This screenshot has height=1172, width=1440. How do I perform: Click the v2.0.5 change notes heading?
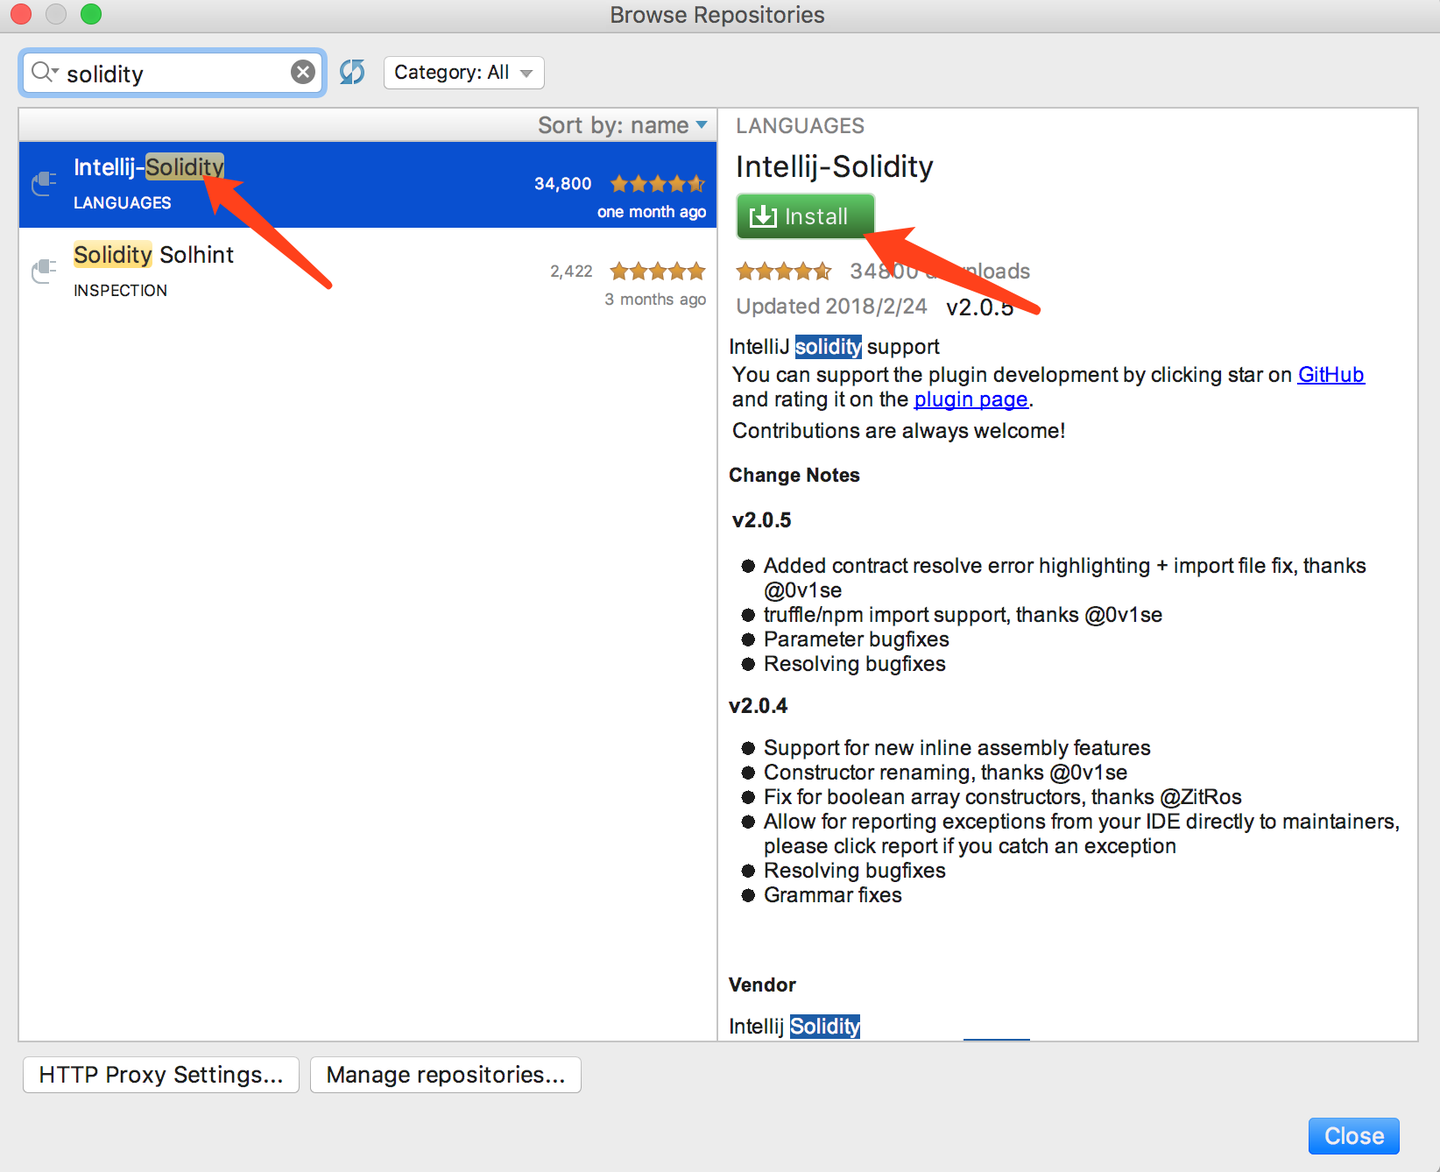tap(762, 520)
